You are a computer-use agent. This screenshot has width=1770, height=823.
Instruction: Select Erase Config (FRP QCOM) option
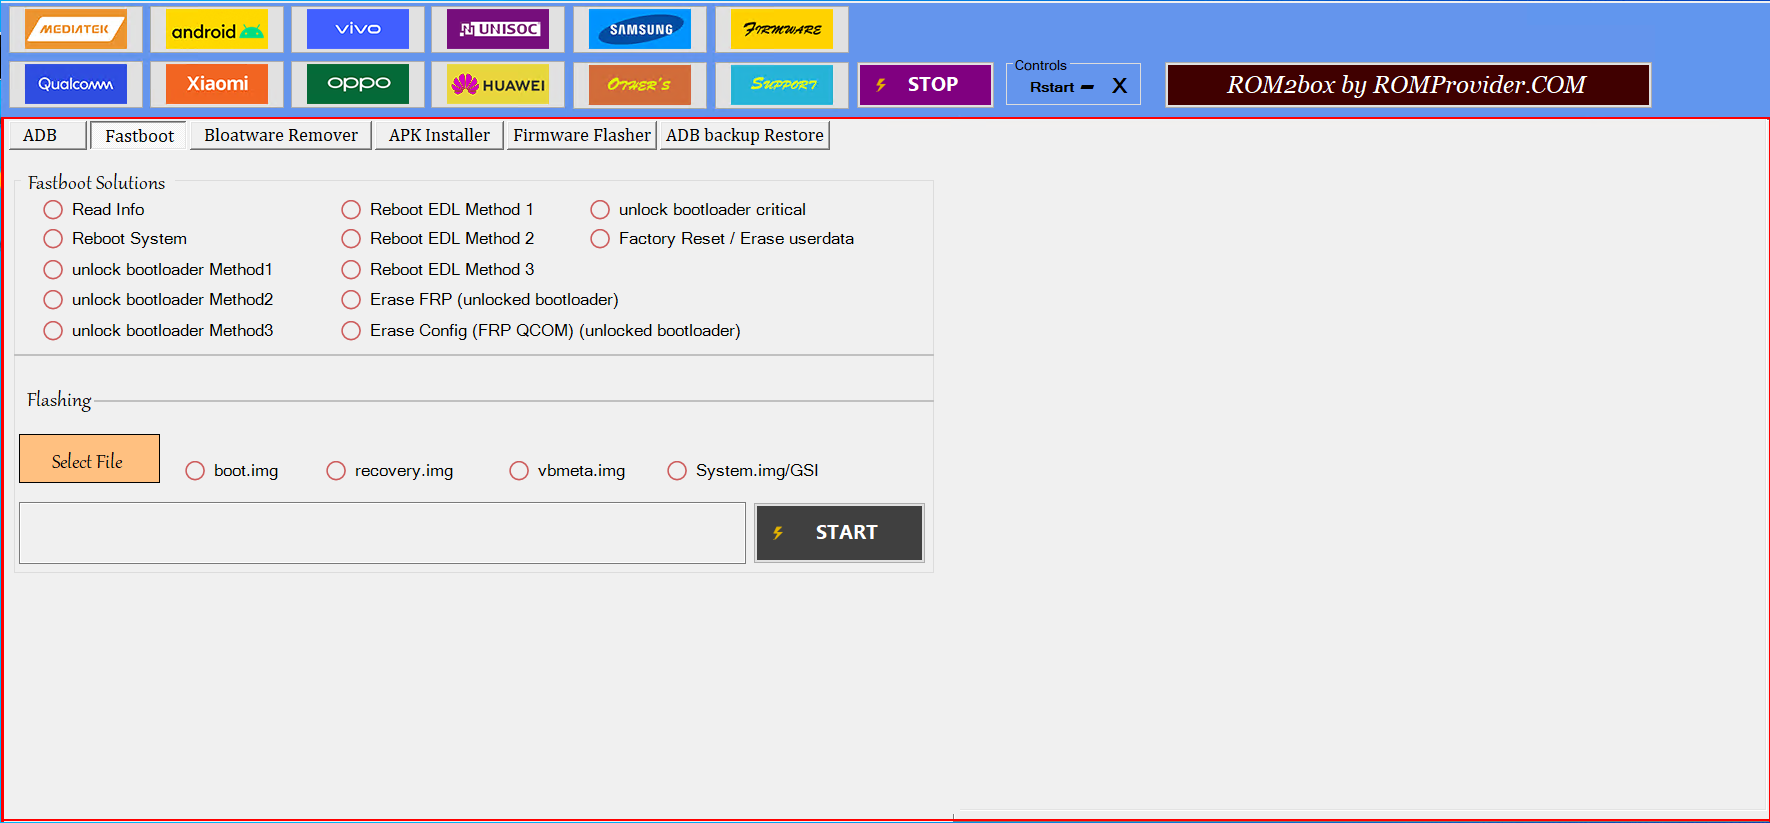coord(541,330)
